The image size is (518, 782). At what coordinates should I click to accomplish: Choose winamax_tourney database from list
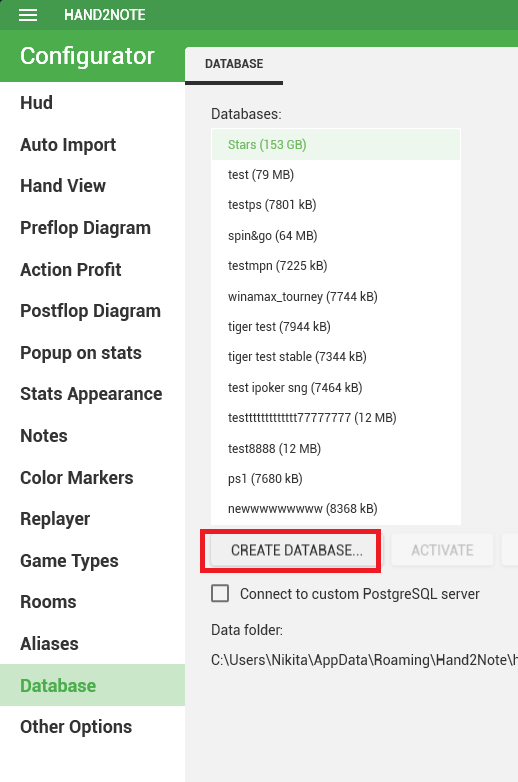click(x=336, y=296)
